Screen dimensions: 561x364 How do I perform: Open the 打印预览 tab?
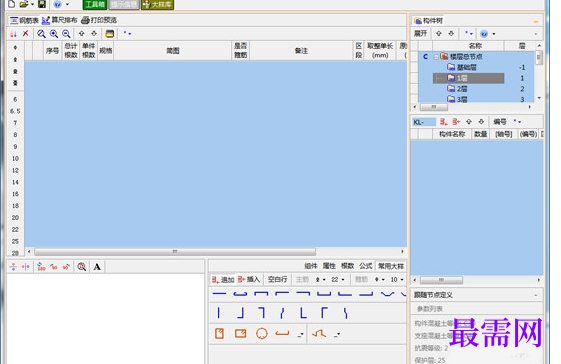tap(99, 20)
